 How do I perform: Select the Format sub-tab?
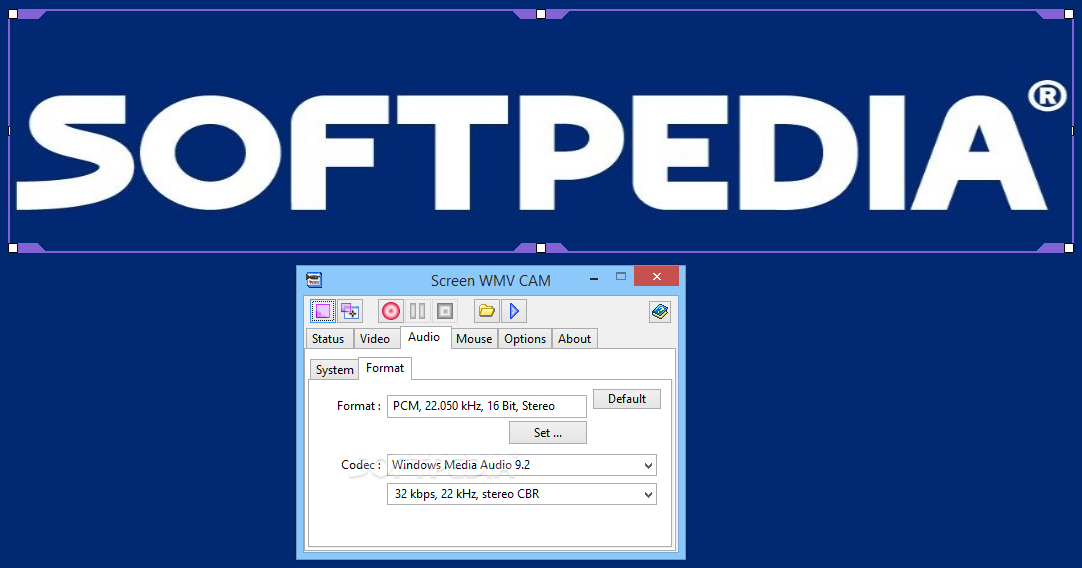385,368
